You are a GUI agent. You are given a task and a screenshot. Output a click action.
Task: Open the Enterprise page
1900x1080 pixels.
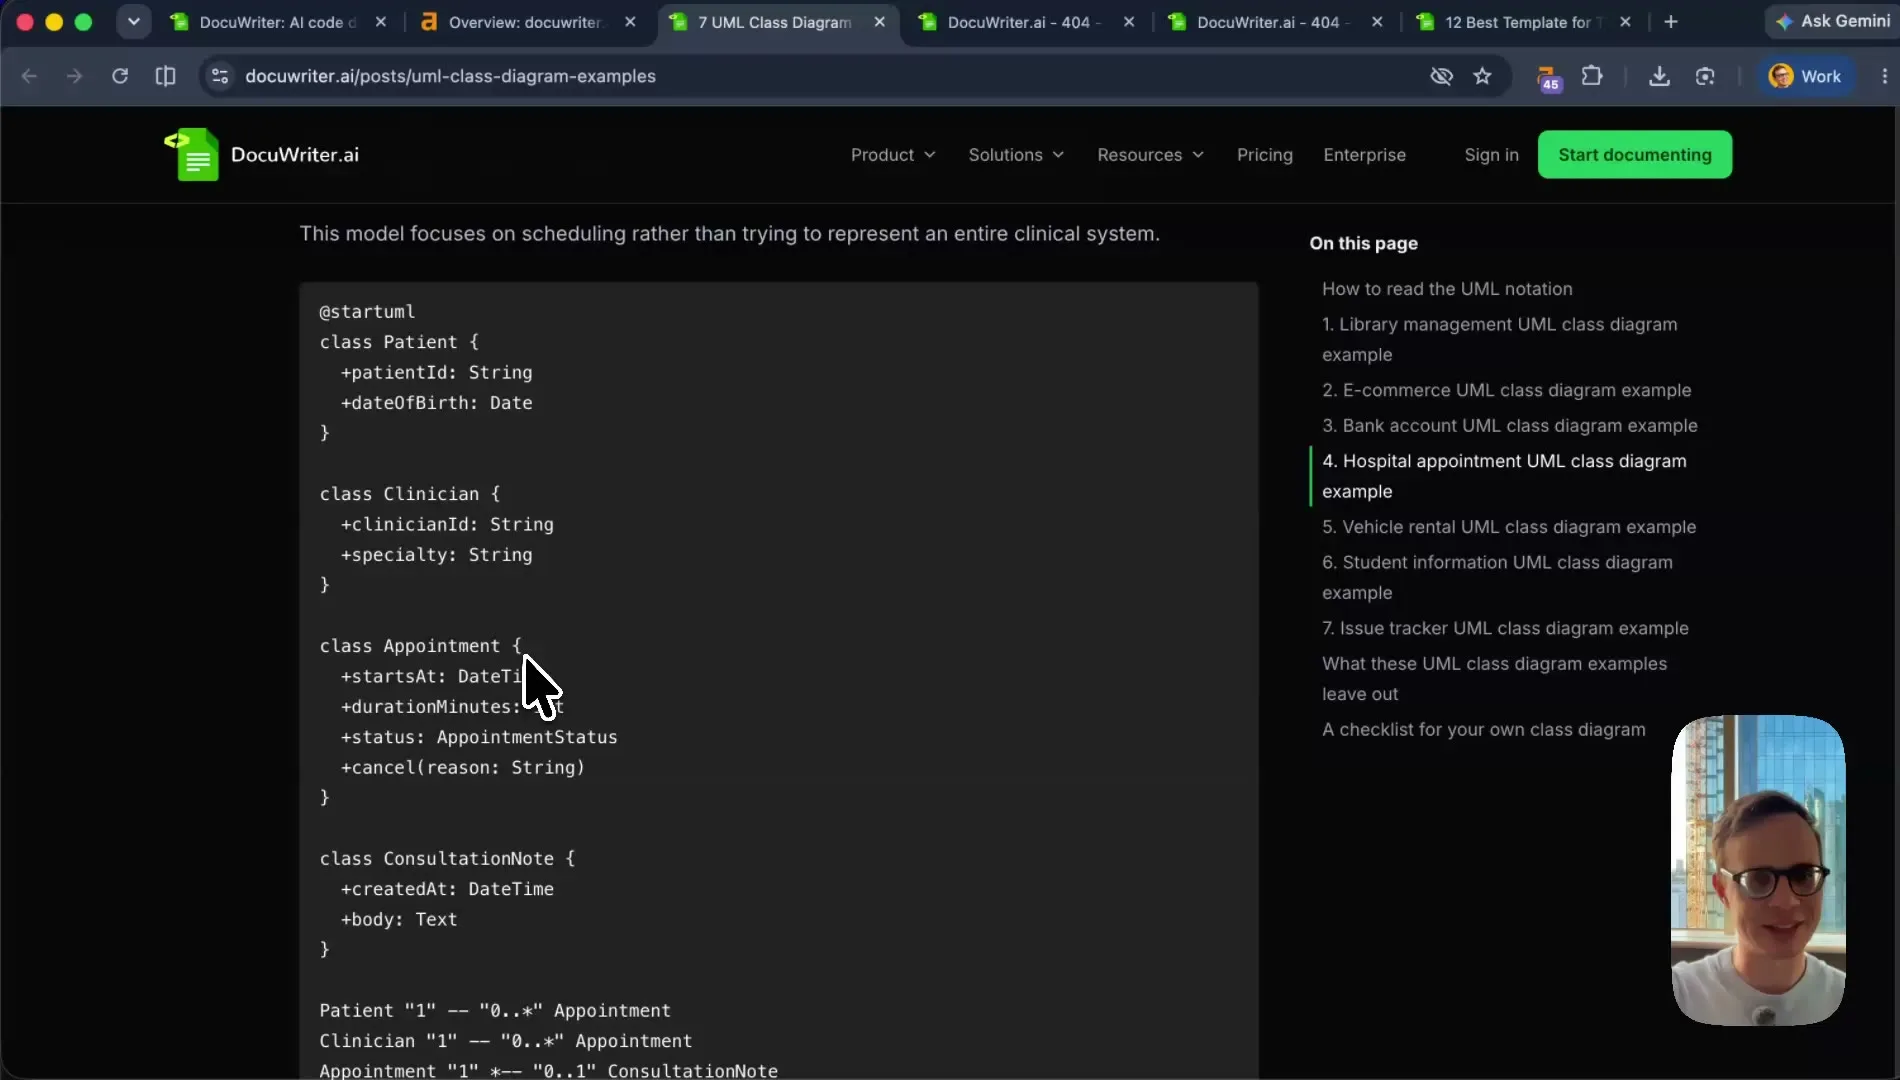point(1364,155)
